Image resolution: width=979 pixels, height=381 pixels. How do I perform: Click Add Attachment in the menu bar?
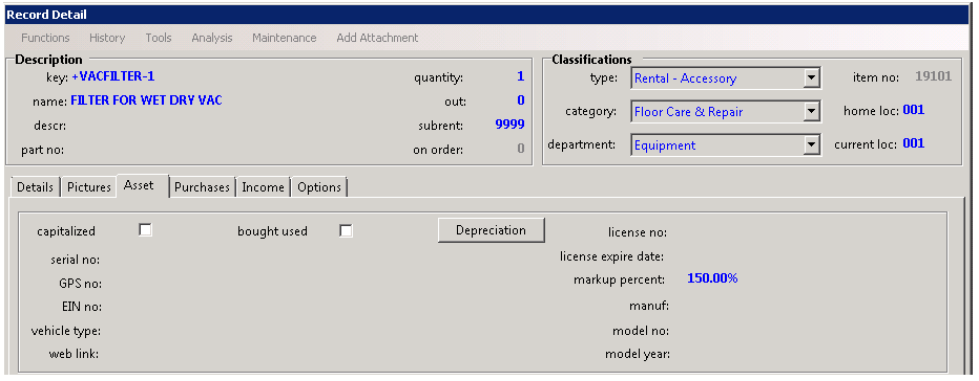377,37
